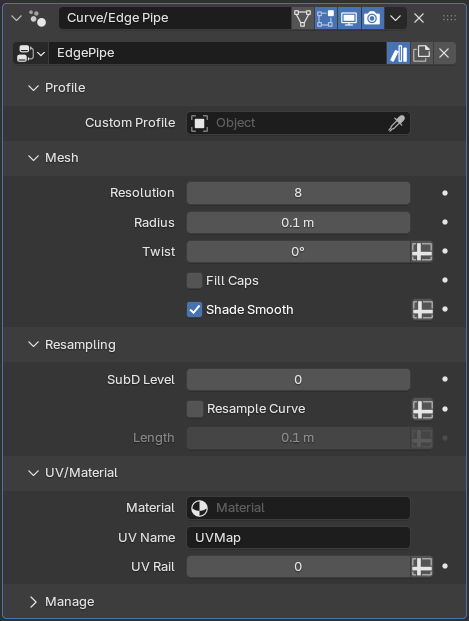Open modifier extra options dropdown arrow

395,18
